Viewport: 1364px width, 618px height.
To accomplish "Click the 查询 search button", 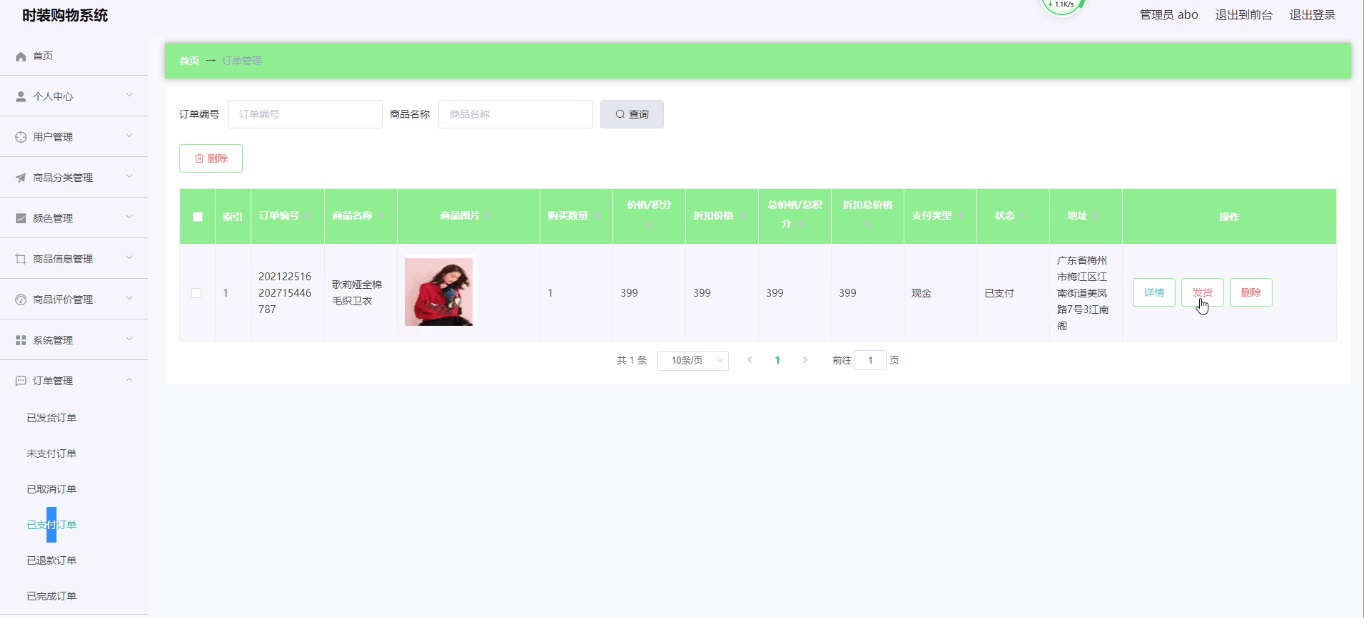I will [x=632, y=114].
